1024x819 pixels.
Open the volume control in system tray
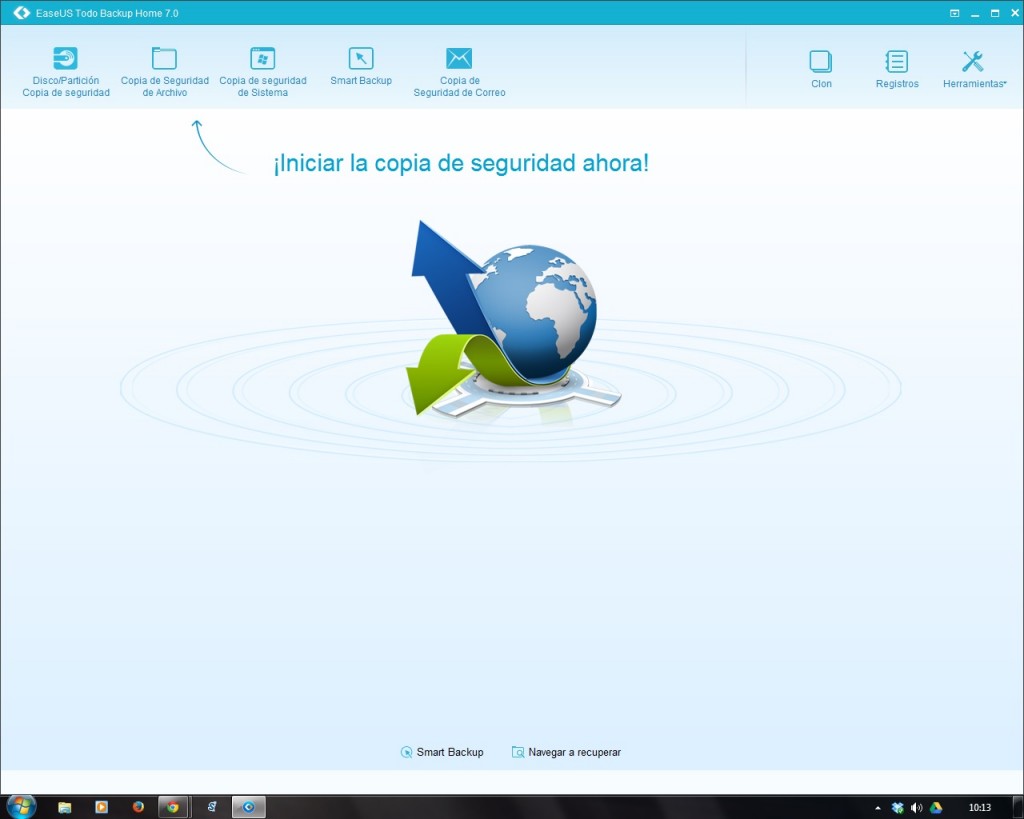pos(916,807)
